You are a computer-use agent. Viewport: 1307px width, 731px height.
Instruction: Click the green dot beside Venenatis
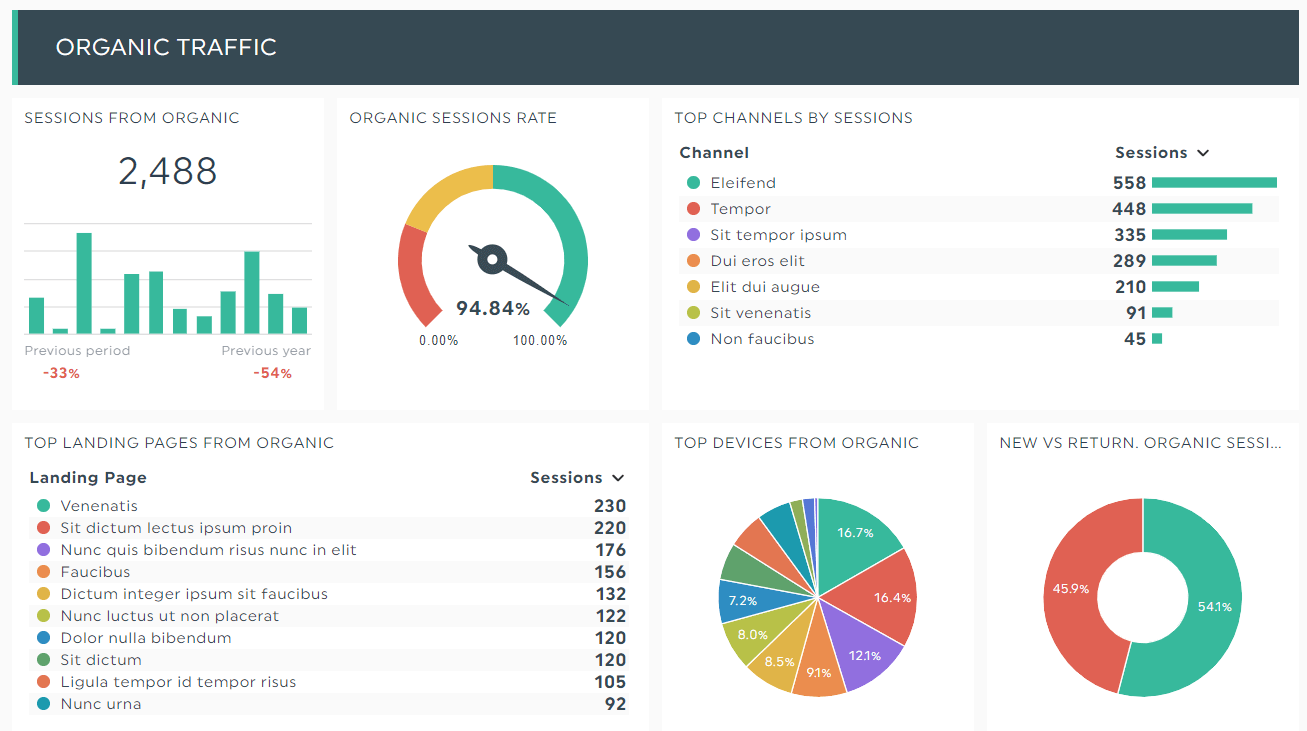click(43, 506)
